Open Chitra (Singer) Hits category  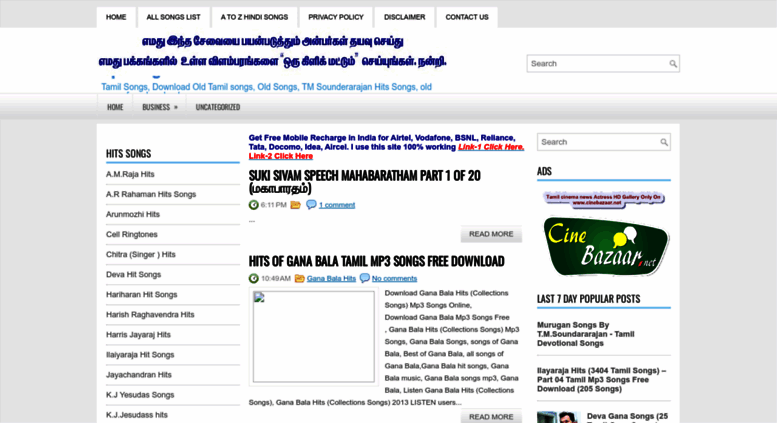(x=141, y=255)
